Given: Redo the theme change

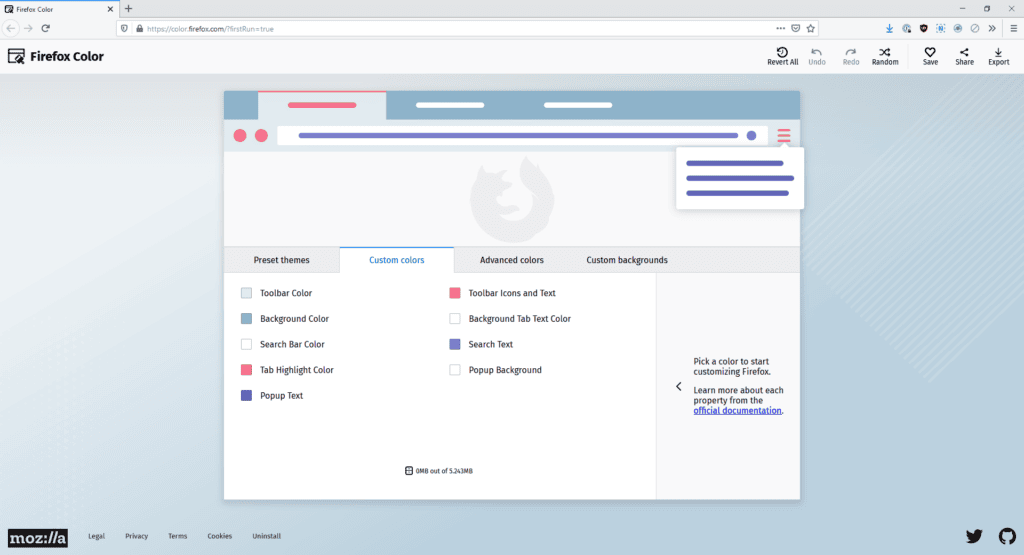Looking at the screenshot, I should point(850,56).
